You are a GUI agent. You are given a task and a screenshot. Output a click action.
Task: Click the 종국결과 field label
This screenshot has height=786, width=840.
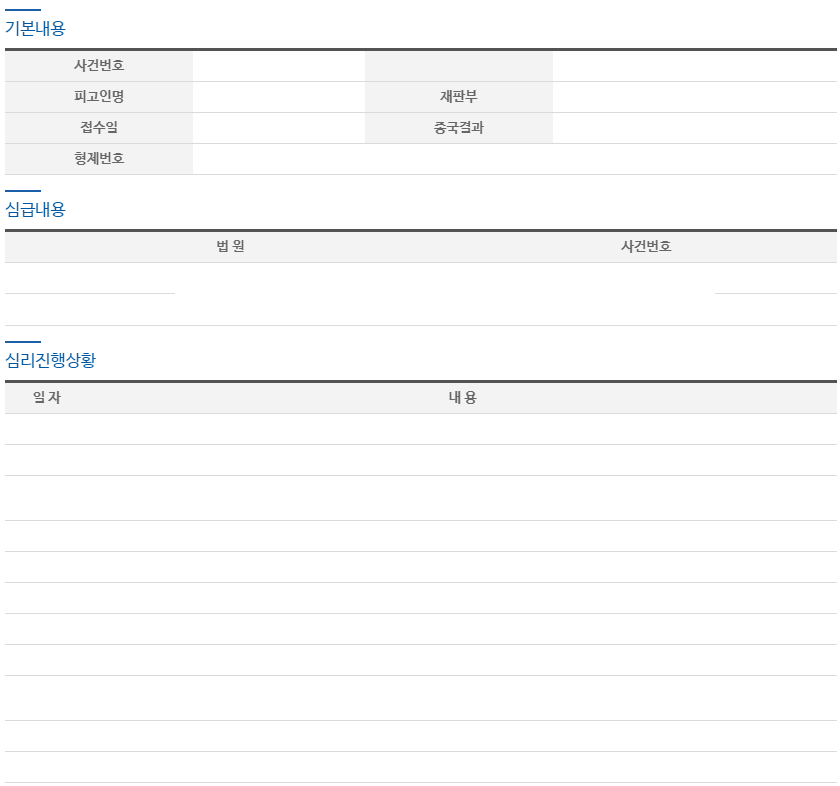pyautogui.click(x=459, y=128)
